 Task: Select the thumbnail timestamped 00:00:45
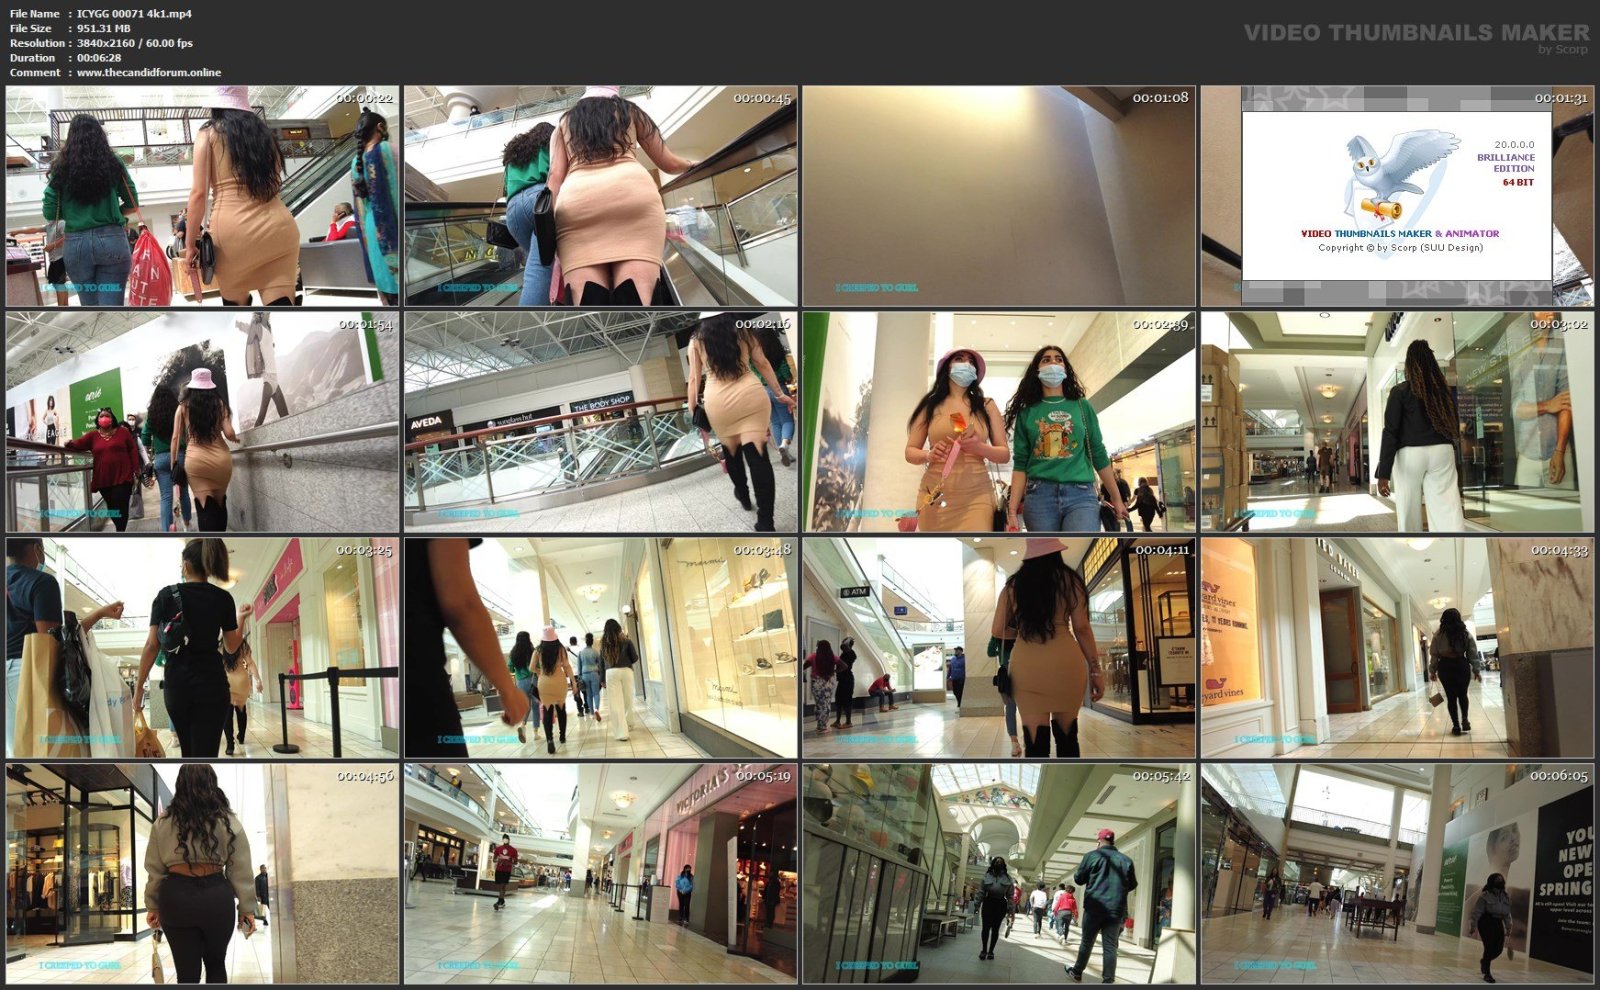coord(600,196)
